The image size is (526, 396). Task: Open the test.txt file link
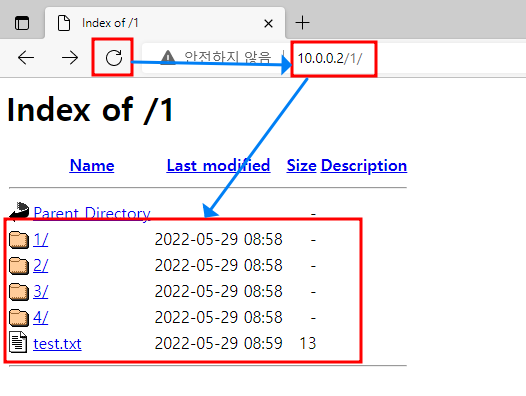point(57,344)
